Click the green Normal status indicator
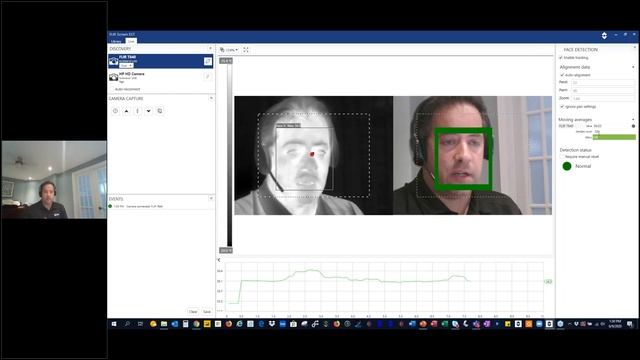Viewport: 640px width, 360px height. click(567, 166)
